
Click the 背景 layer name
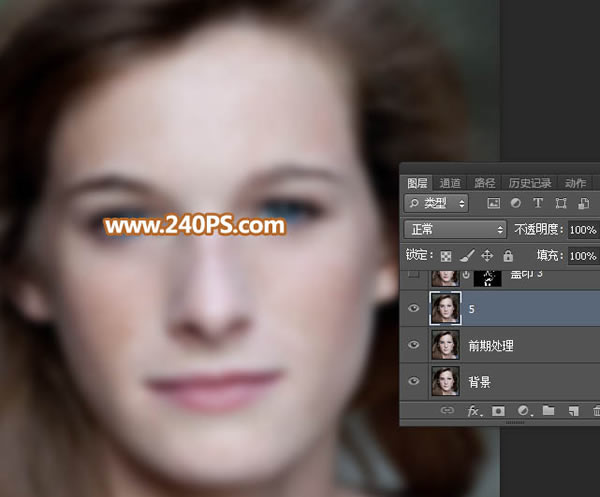pyautogui.click(x=479, y=382)
